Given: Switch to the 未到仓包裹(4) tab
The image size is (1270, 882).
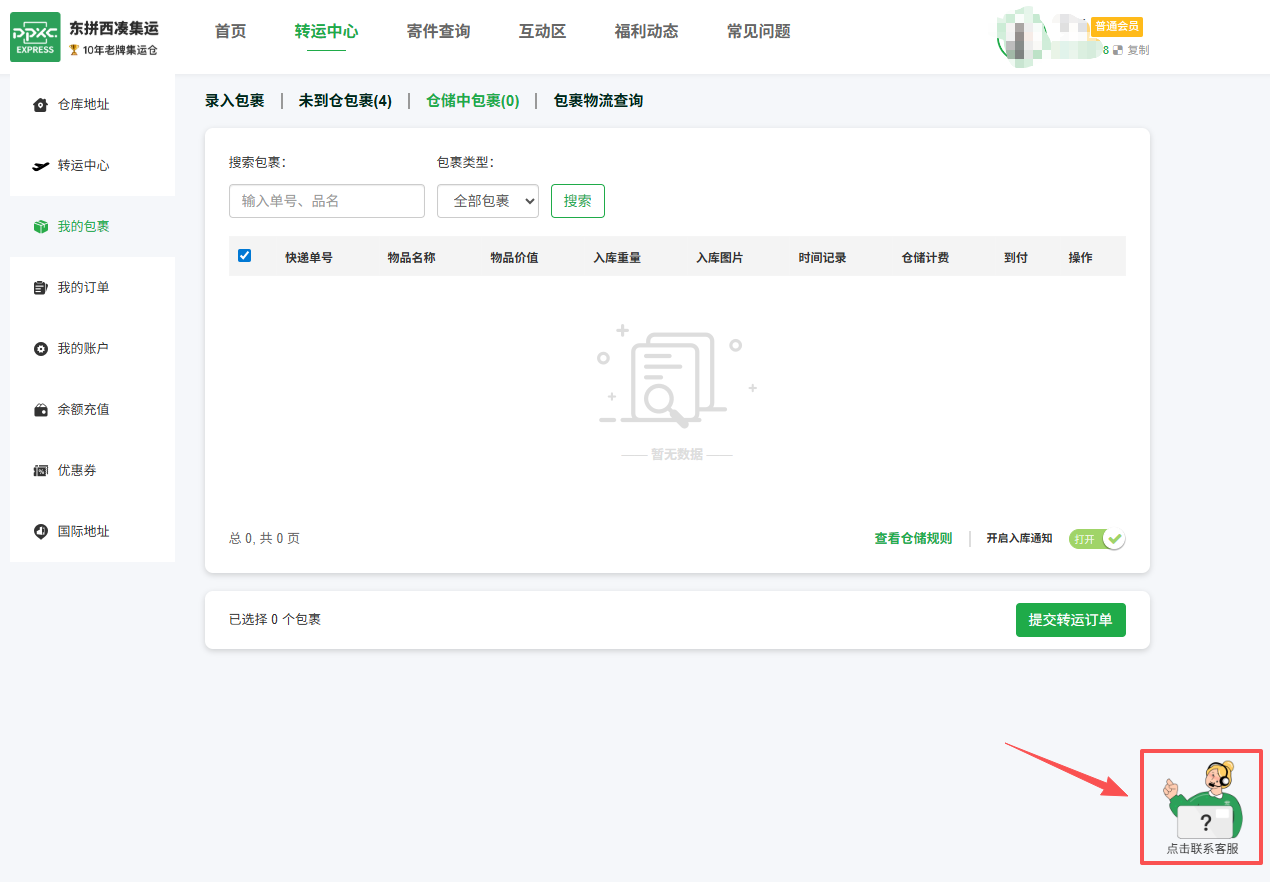Looking at the screenshot, I should (x=345, y=101).
